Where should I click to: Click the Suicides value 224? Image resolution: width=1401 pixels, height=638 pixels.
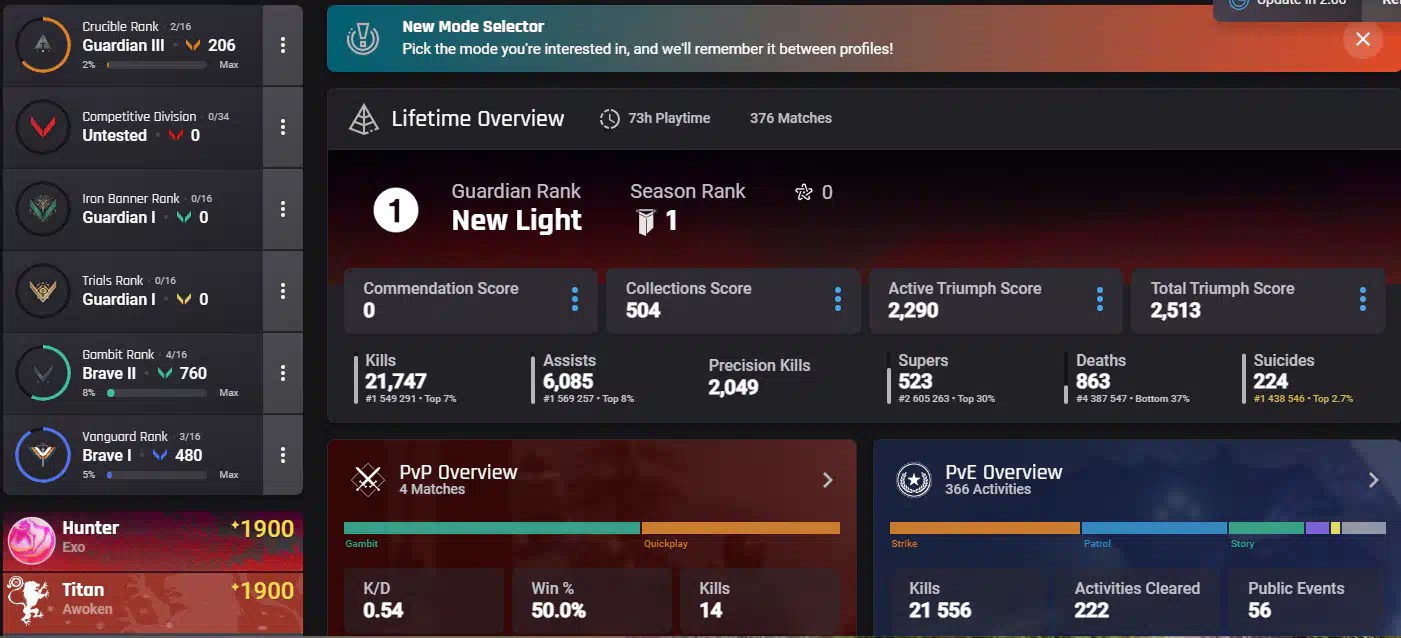click(x=1271, y=381)
